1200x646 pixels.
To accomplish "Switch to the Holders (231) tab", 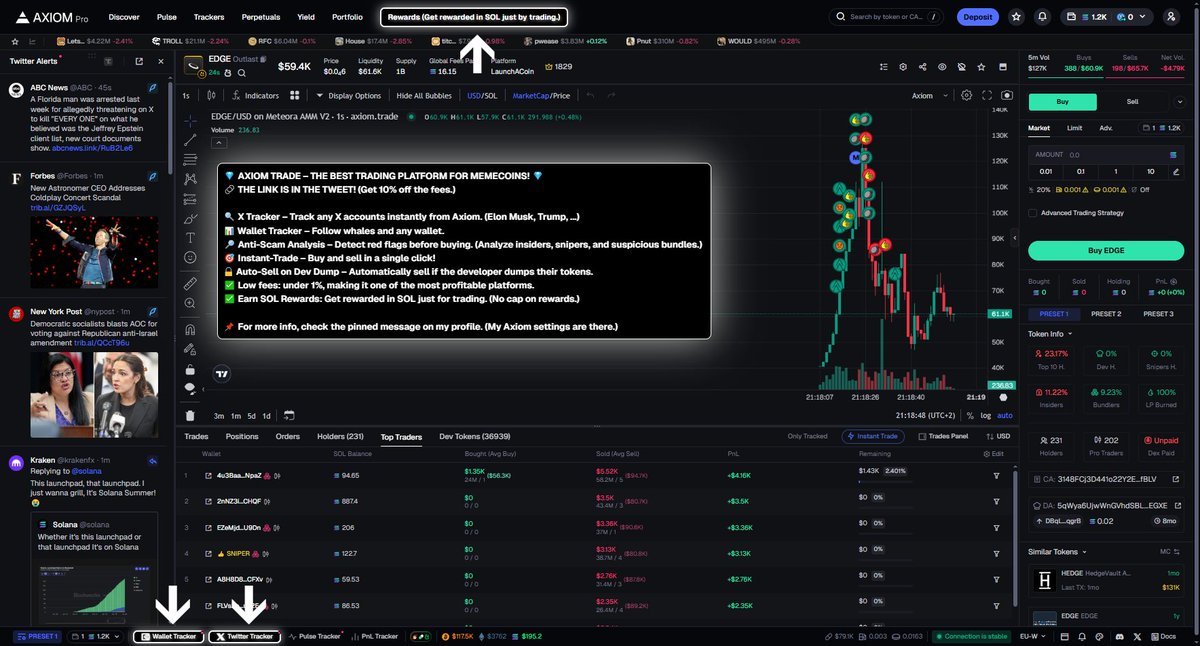I will pyautogui.click(x=341, y=437).
